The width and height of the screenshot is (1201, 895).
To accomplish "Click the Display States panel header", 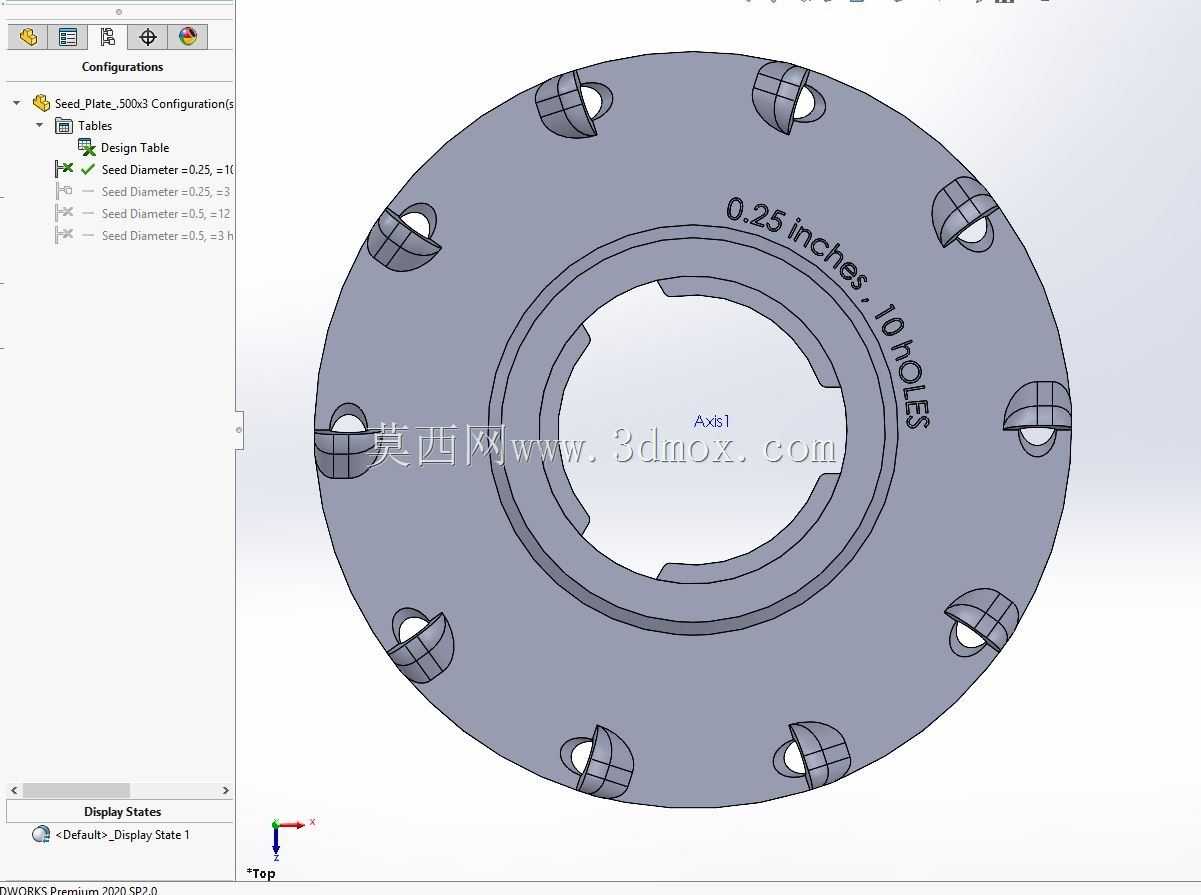I will (x=122, y=812).
